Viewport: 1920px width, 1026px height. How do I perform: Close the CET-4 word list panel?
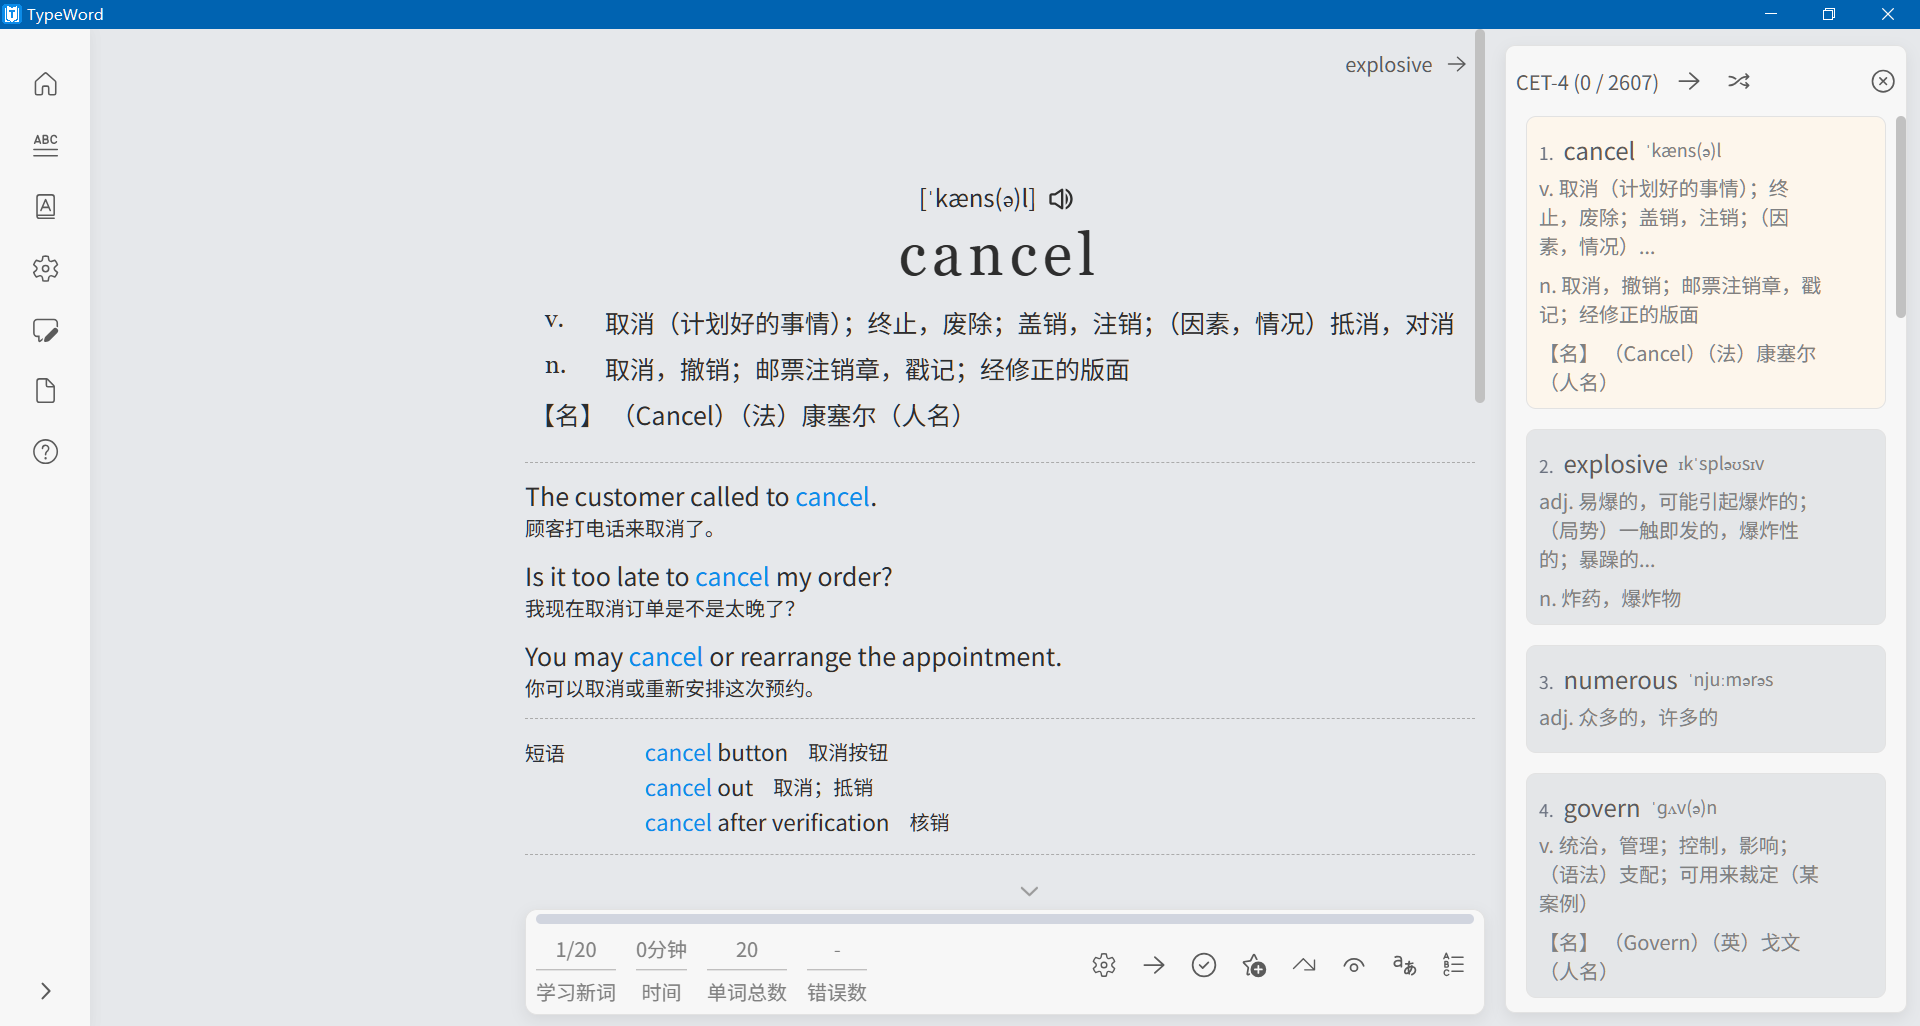[x=1883, y=82]
